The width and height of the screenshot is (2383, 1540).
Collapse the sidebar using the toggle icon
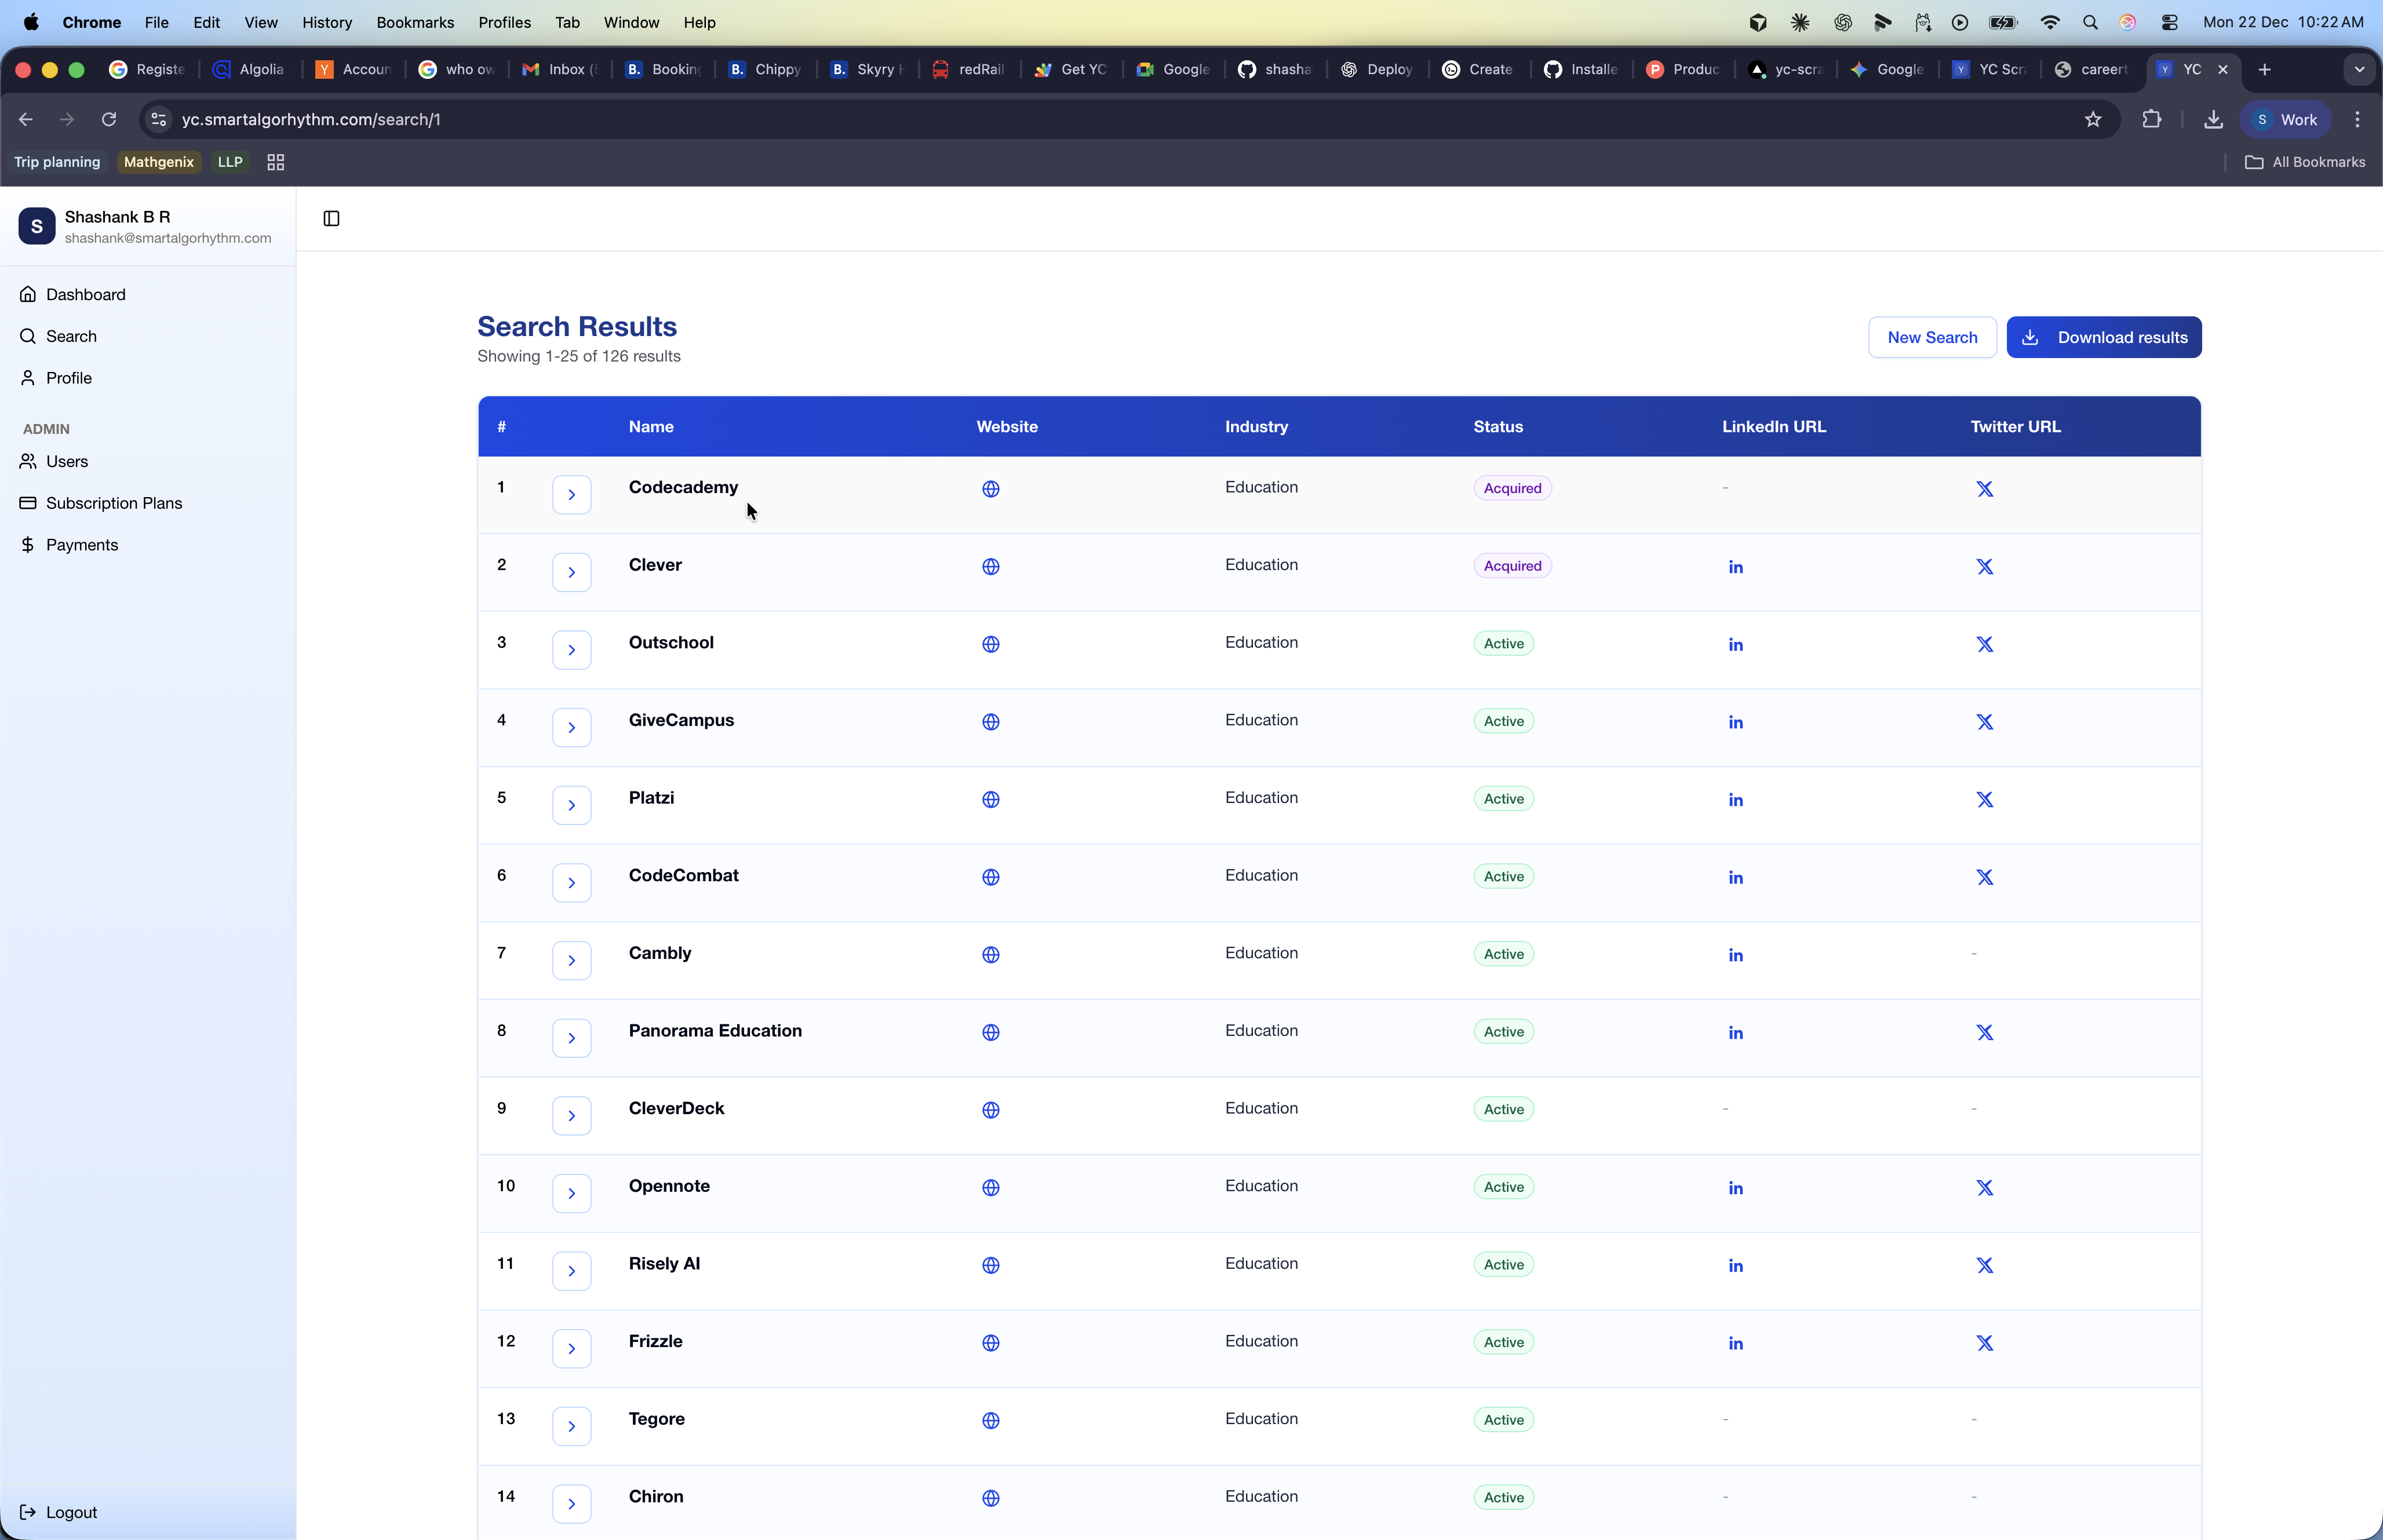pyautogui.click(x=331, y=218)
